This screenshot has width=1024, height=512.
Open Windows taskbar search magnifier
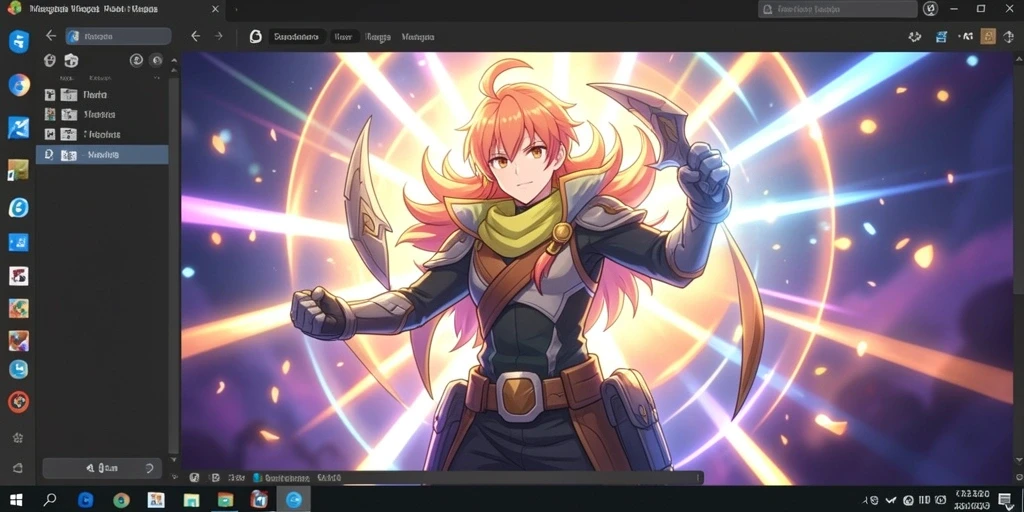pyautogui.click(x=50, y=500)
